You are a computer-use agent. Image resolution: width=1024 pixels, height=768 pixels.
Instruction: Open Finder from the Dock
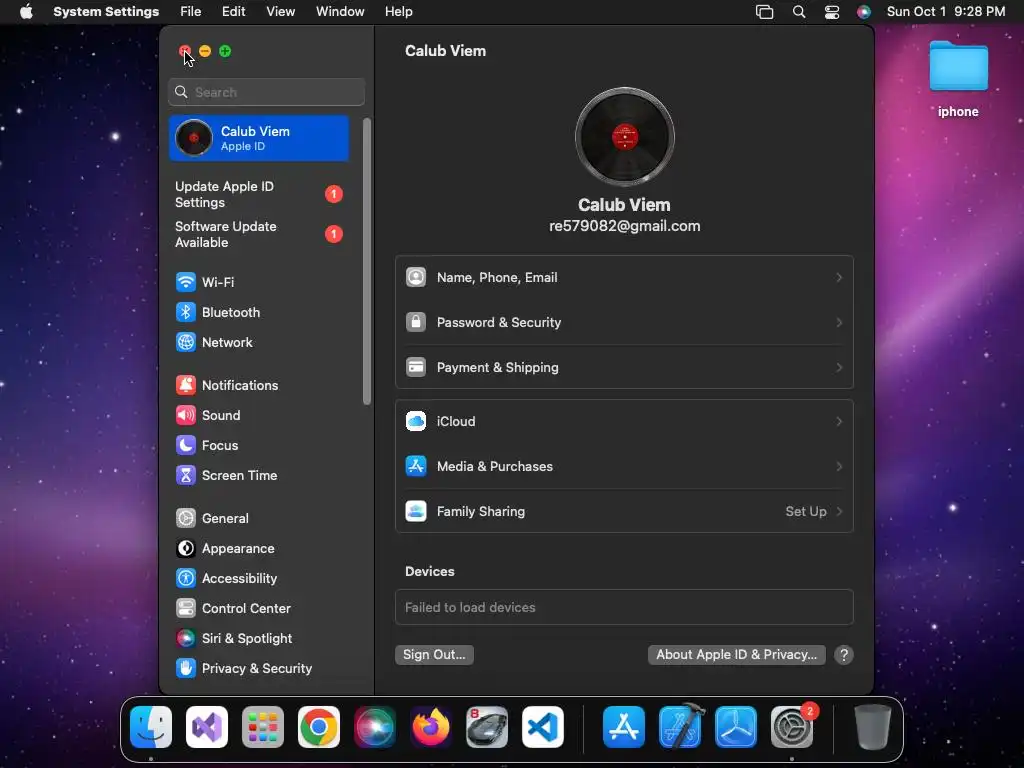point(151,727)
